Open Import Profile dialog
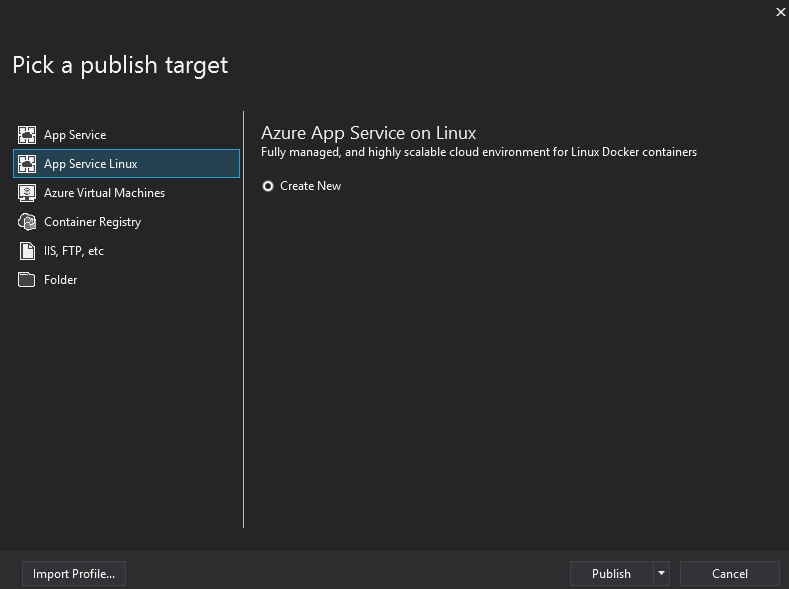789x589 pixels. coord(74,573)
